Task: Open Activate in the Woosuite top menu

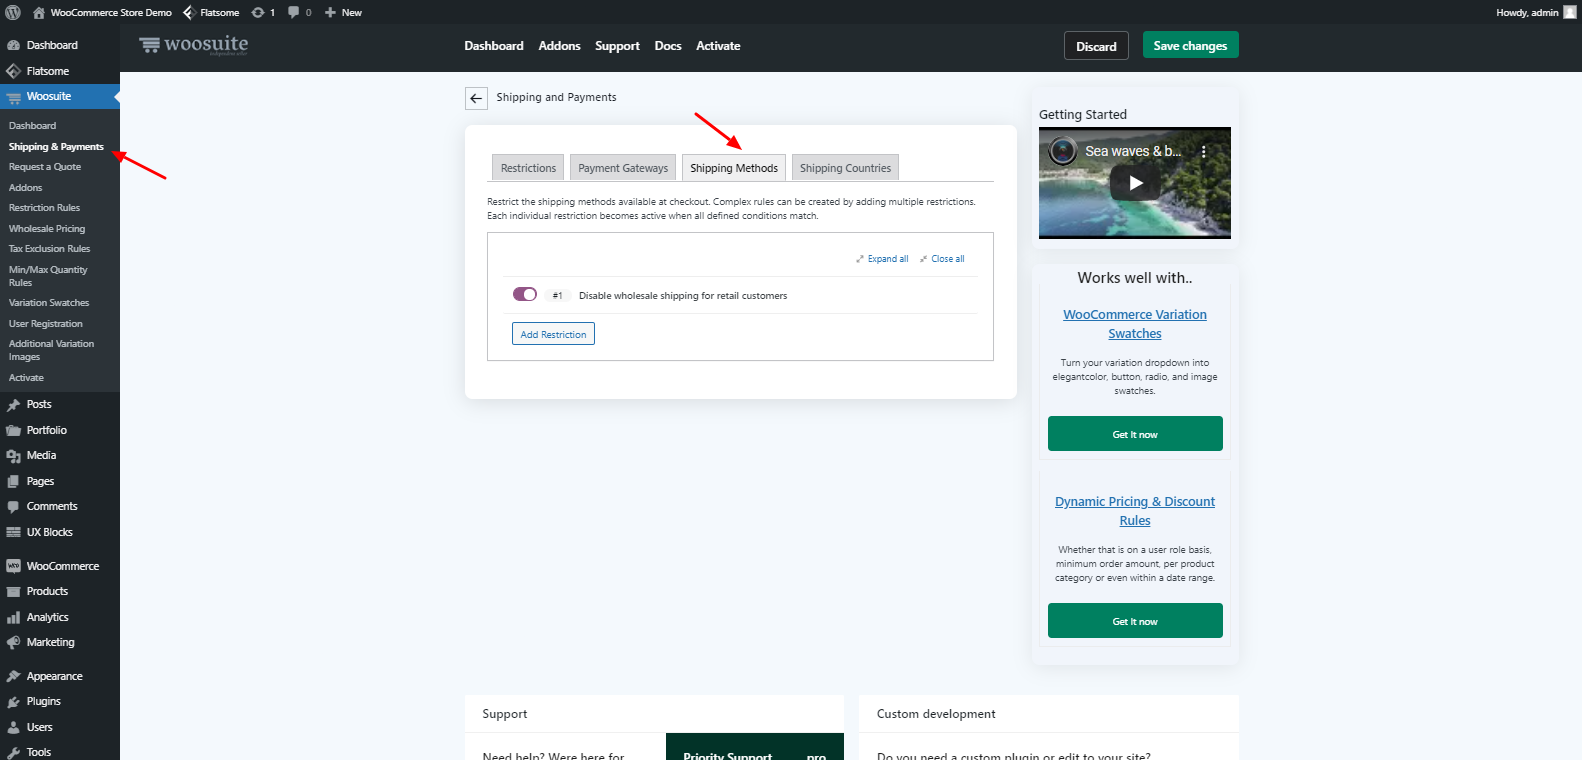Action: click(x=718, y=46)
